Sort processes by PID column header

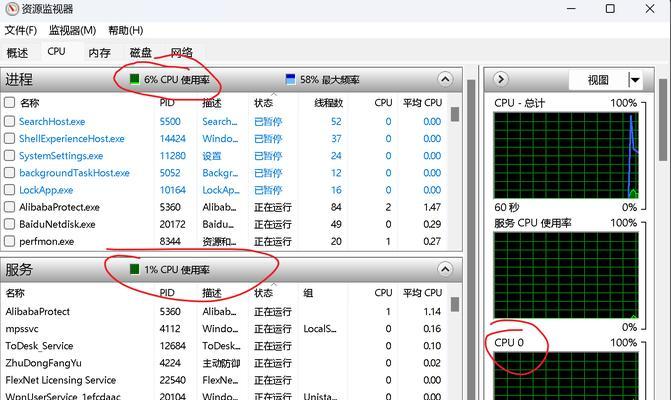(x=167, y=103)
